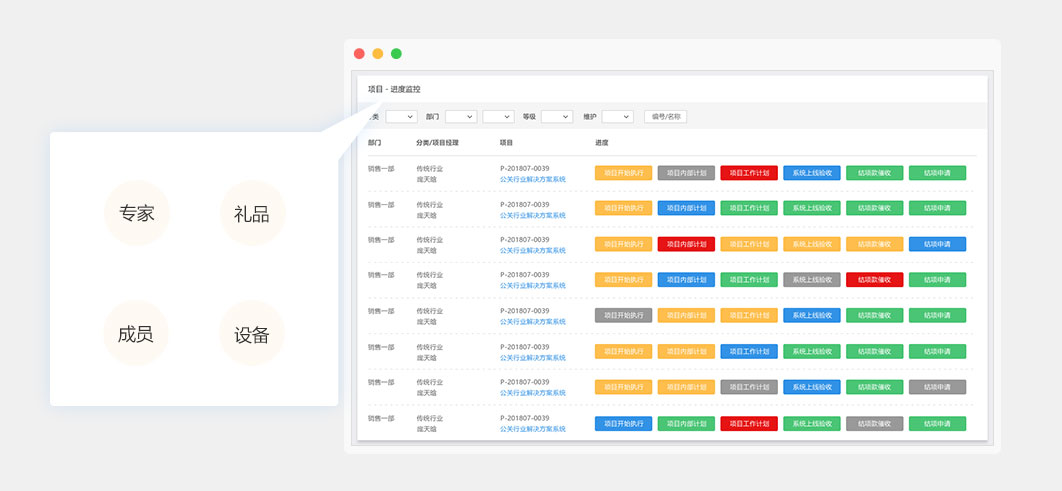Screen dimensions: 1062x491
Task: Open the 维护 dropdown filter
Action: 617,117
